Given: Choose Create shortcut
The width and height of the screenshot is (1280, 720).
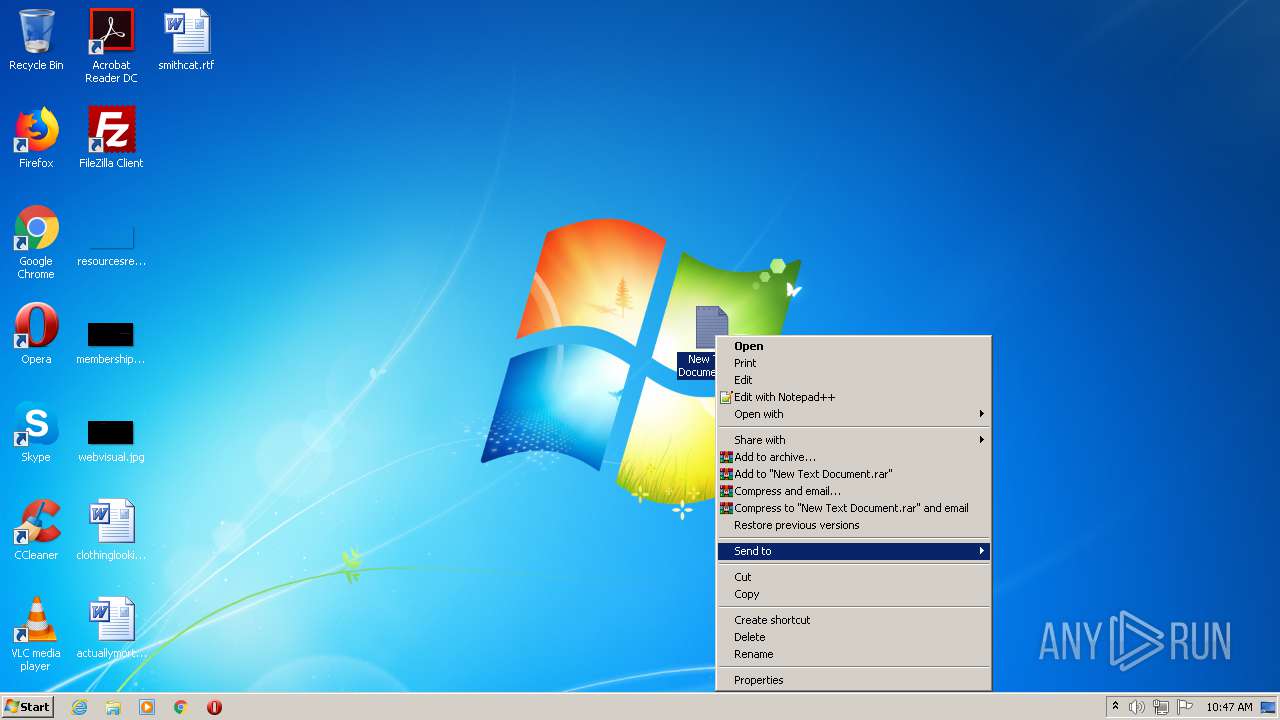Looking at the screenshot, I should tap(854, 620).
